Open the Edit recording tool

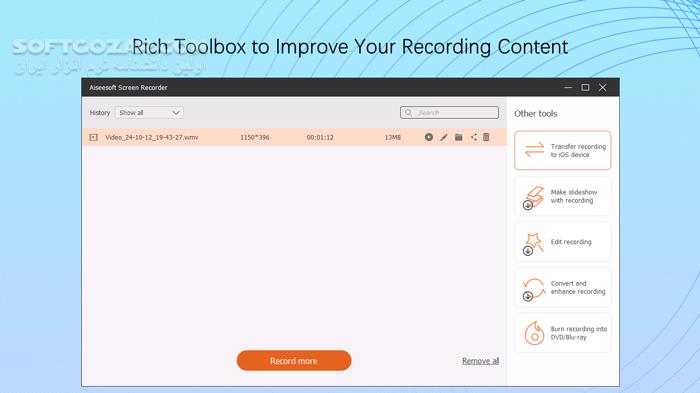(562, 242)
